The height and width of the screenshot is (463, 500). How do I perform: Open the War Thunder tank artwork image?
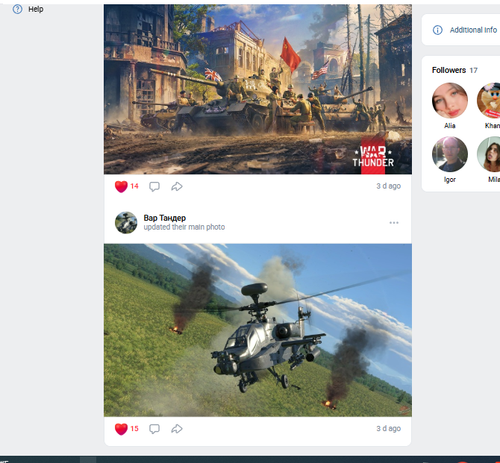tap(258, 89)
